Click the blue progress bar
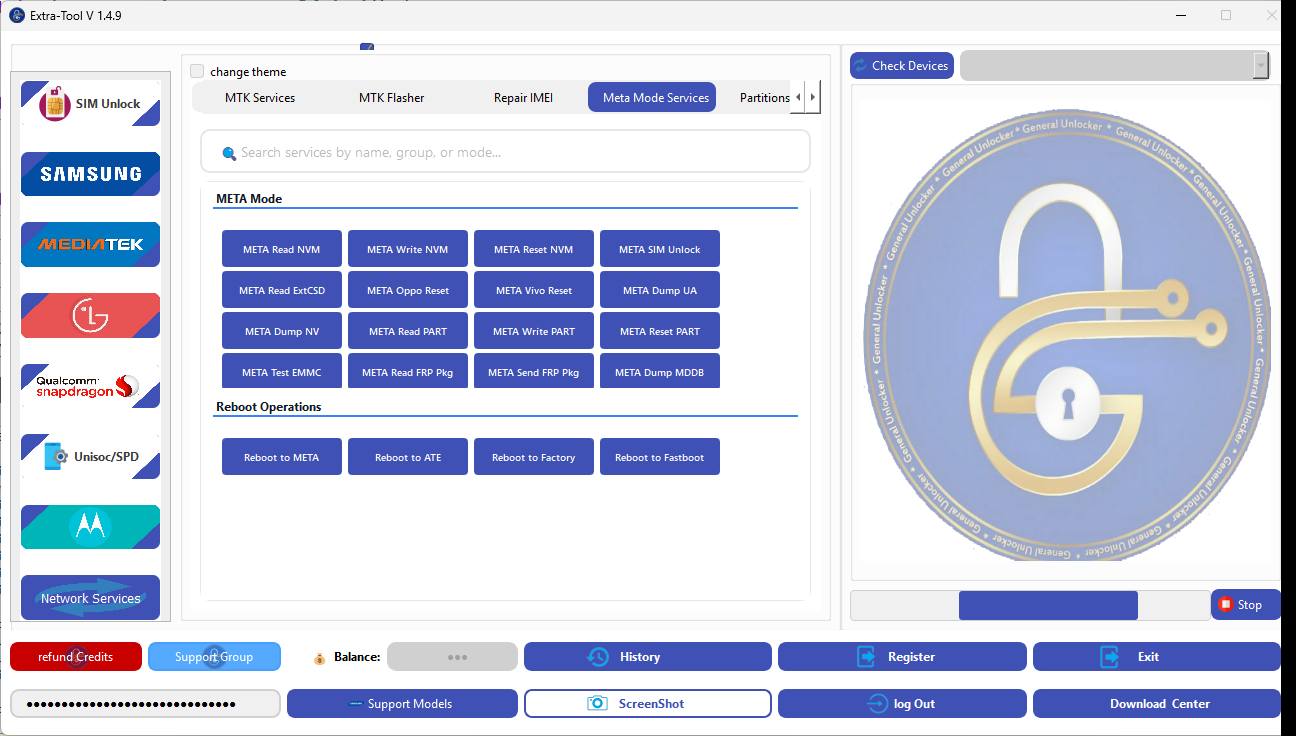The height and width of the screenshot is (736, 1296). coord(1047,605)
